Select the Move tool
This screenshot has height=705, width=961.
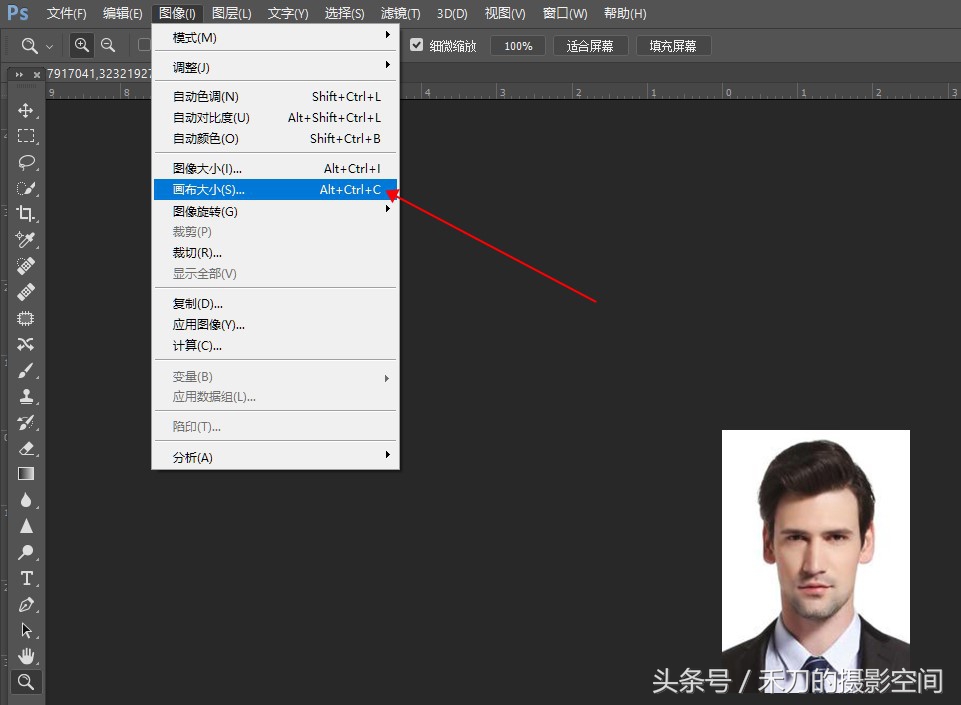coord(26,112)
